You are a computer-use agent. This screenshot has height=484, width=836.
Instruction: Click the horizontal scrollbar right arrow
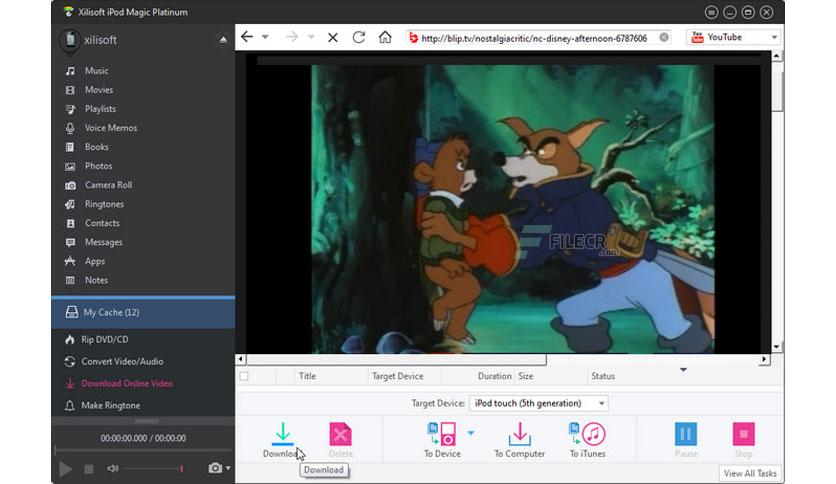(x=764, y=359)
